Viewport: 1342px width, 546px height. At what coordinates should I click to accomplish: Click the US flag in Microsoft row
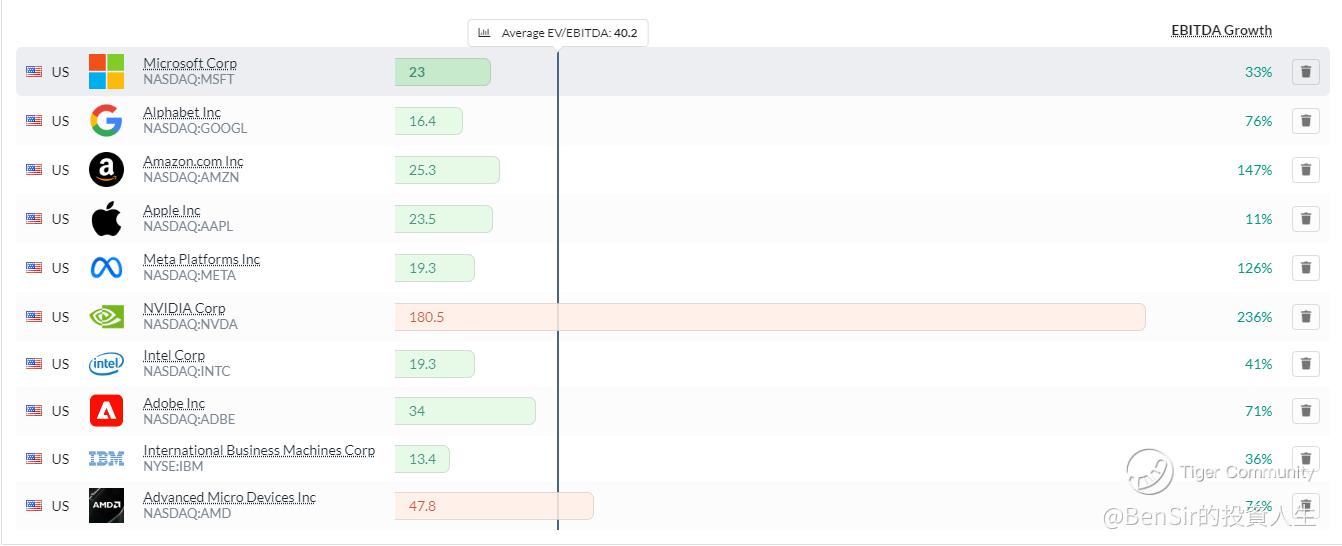click(x=34, y=72)
